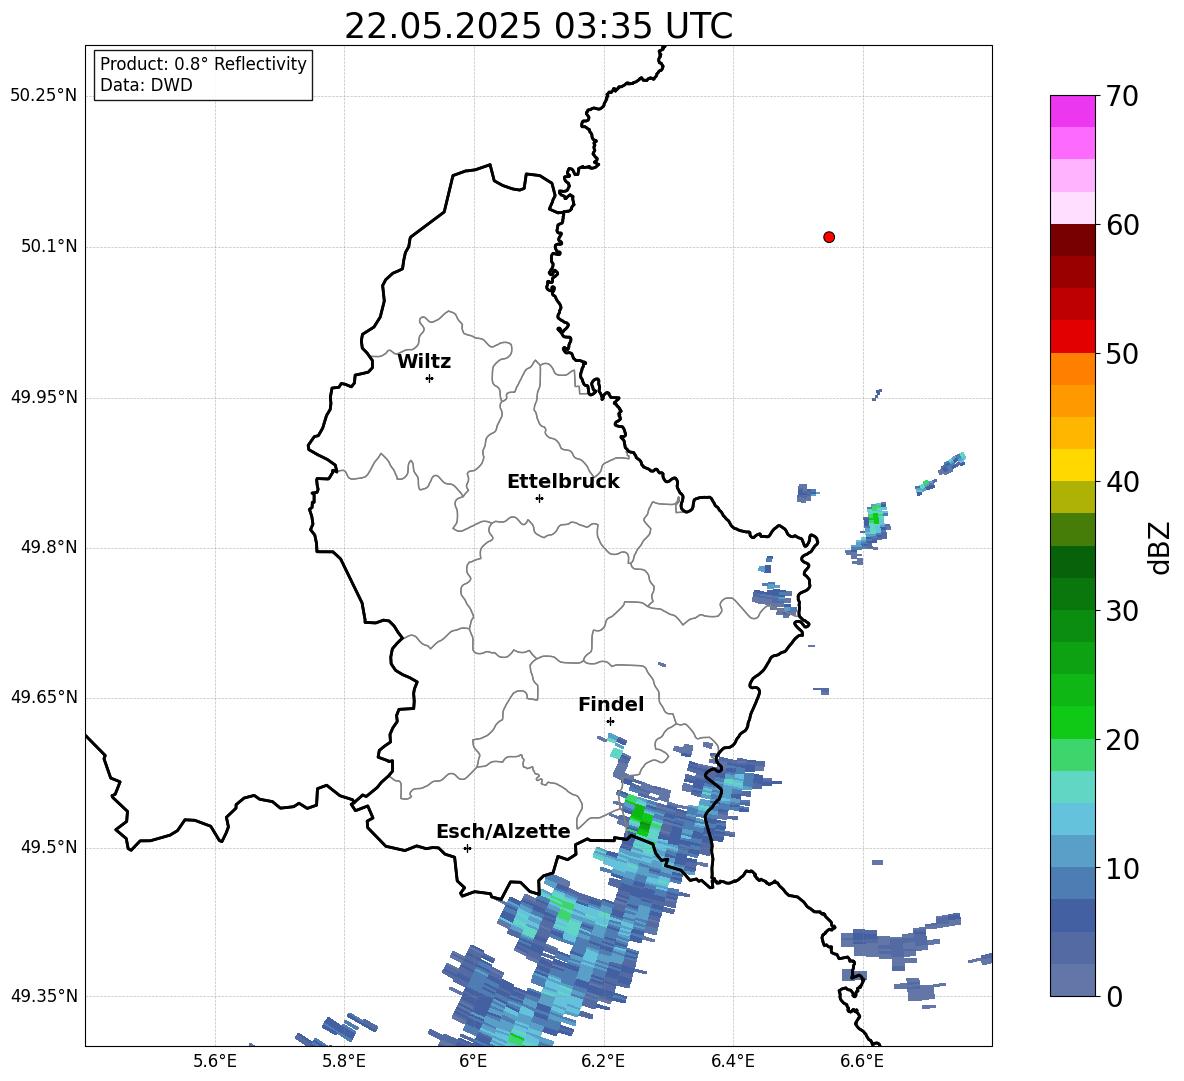Click the colorbar value 50

(1122, 354)
